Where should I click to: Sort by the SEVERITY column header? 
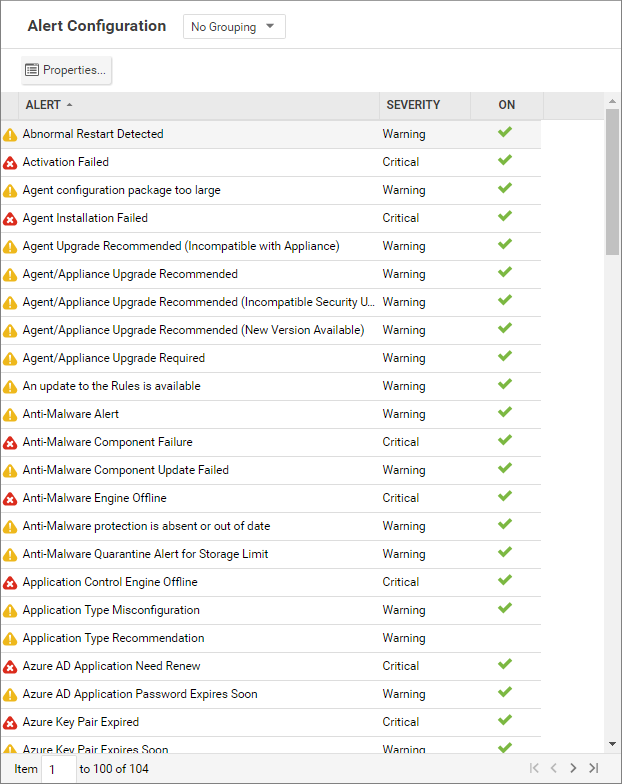[x=413, y=105]
